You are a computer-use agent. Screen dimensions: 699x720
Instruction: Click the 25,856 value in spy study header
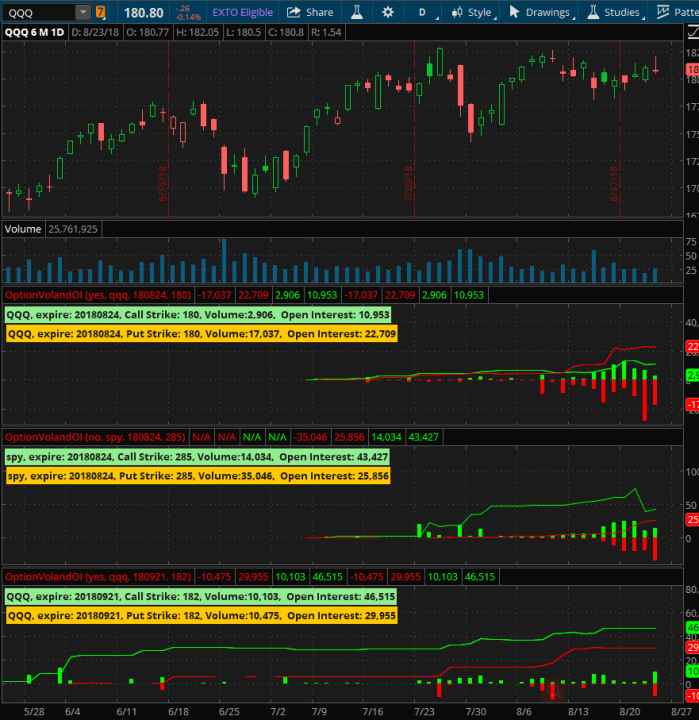tap(349, 437)
